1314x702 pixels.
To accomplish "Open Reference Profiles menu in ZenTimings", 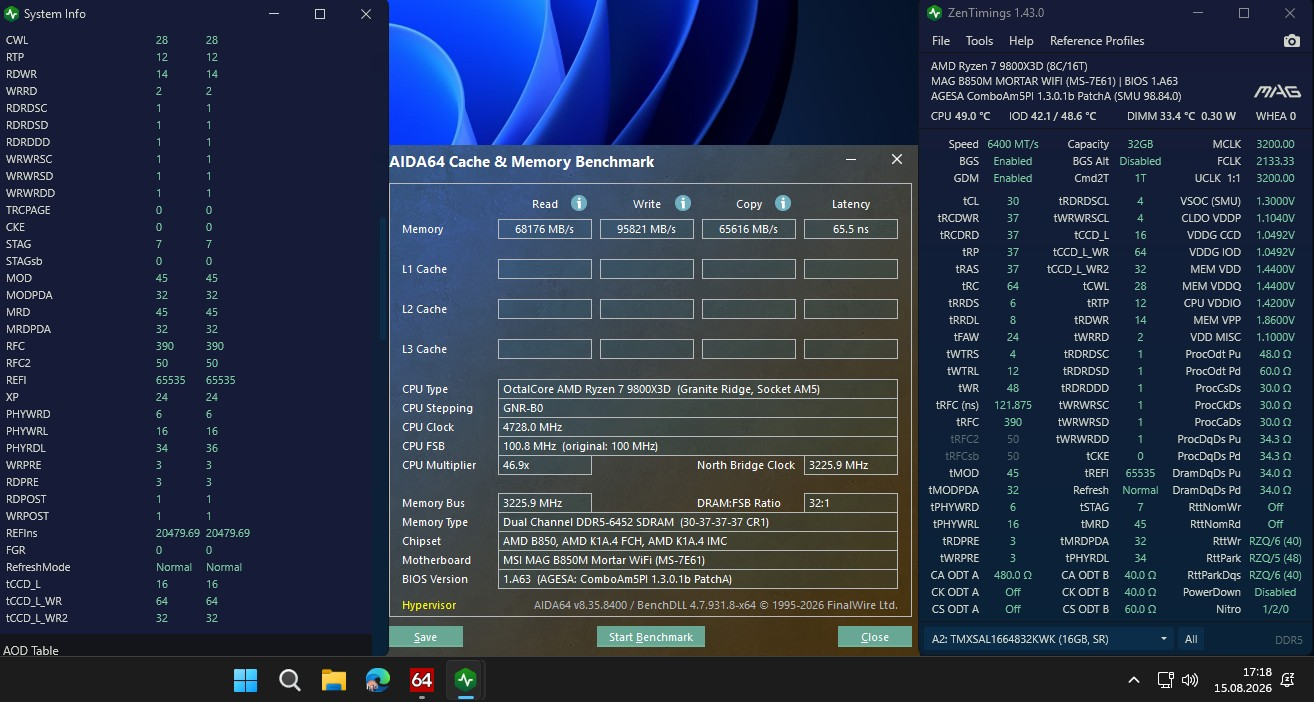I will click(1096, 41).
